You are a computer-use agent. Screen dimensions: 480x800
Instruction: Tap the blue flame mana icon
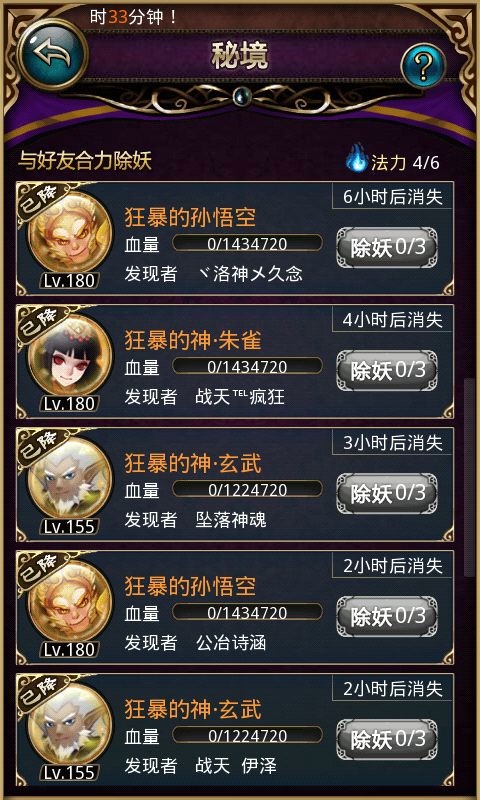click(356, 158)
